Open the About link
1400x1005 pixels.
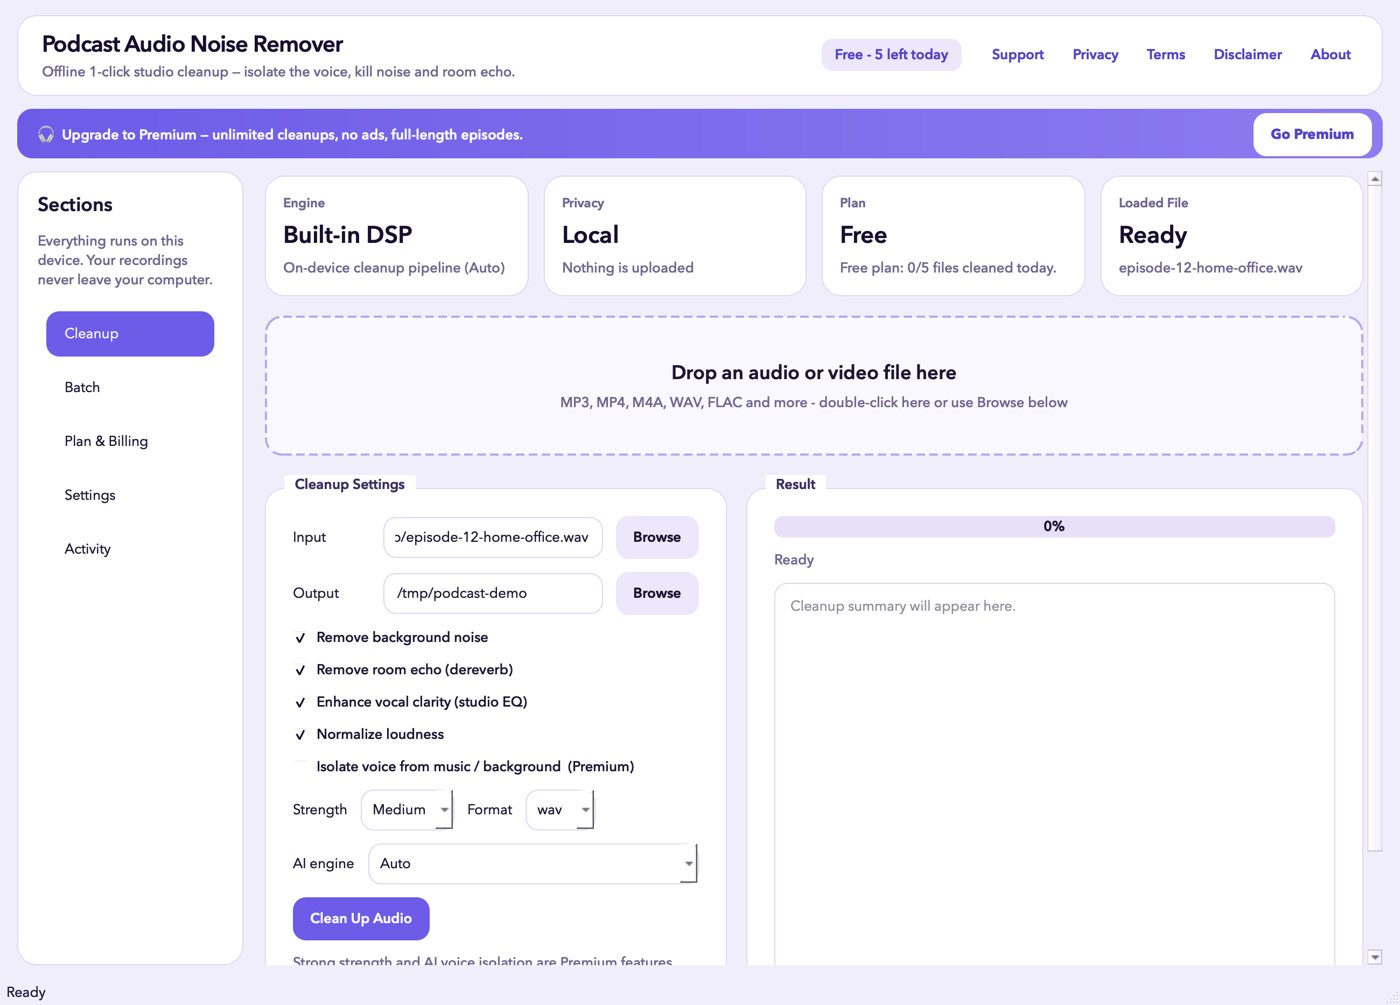point(1331,55)
